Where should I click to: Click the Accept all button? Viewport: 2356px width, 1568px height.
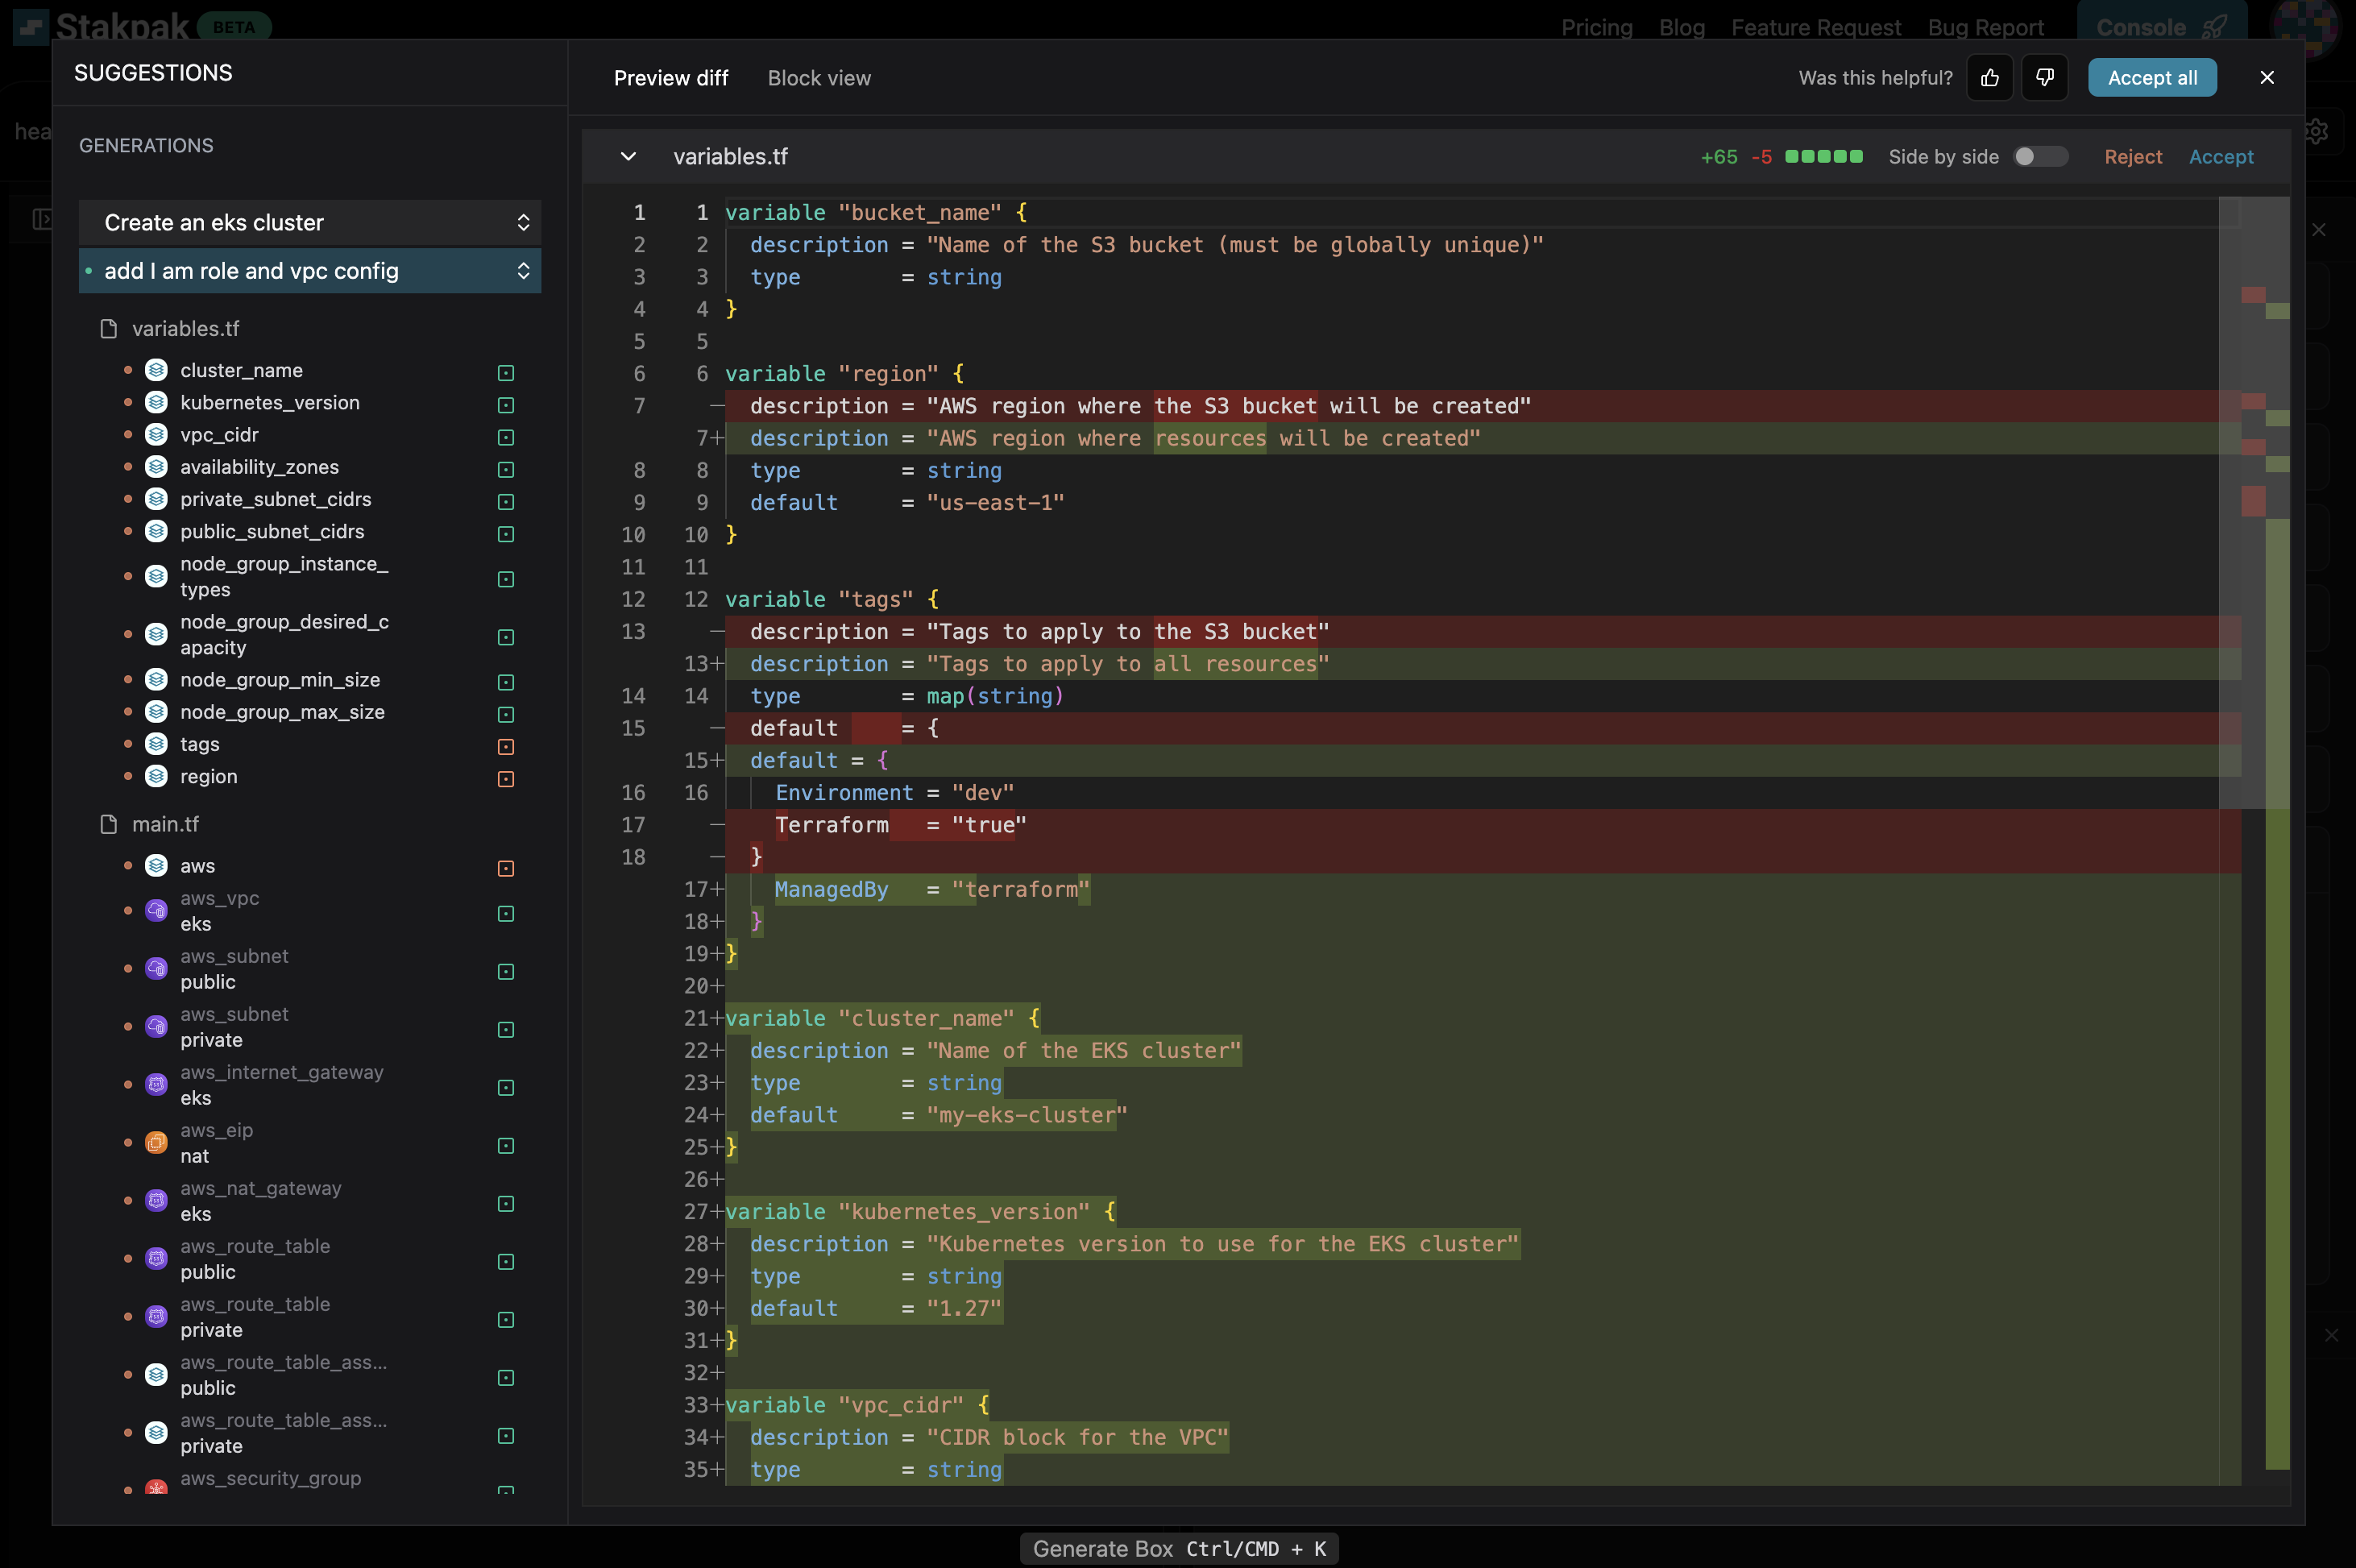click(x=2152, y=78)
